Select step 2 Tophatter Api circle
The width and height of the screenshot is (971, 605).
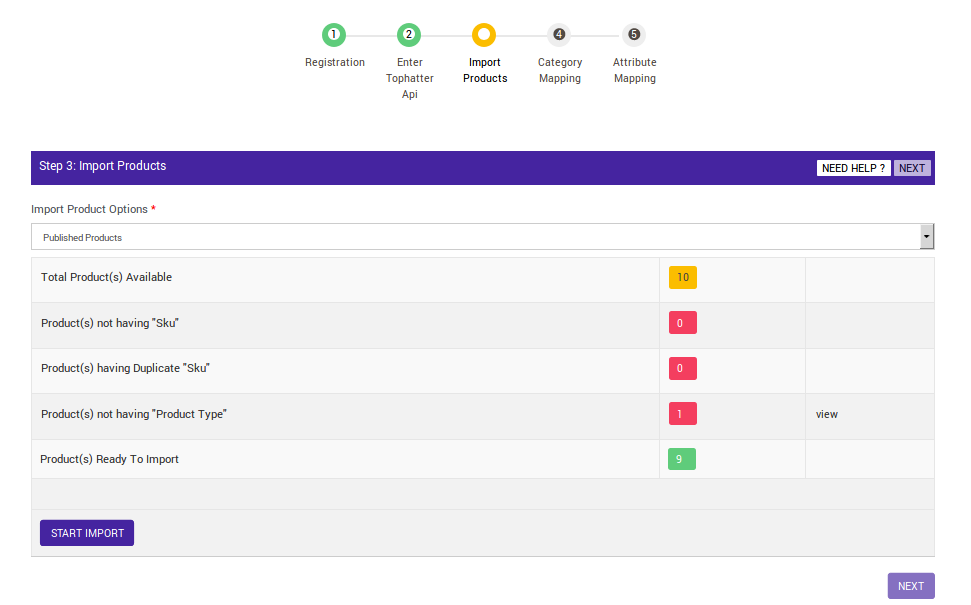[408, 35]
